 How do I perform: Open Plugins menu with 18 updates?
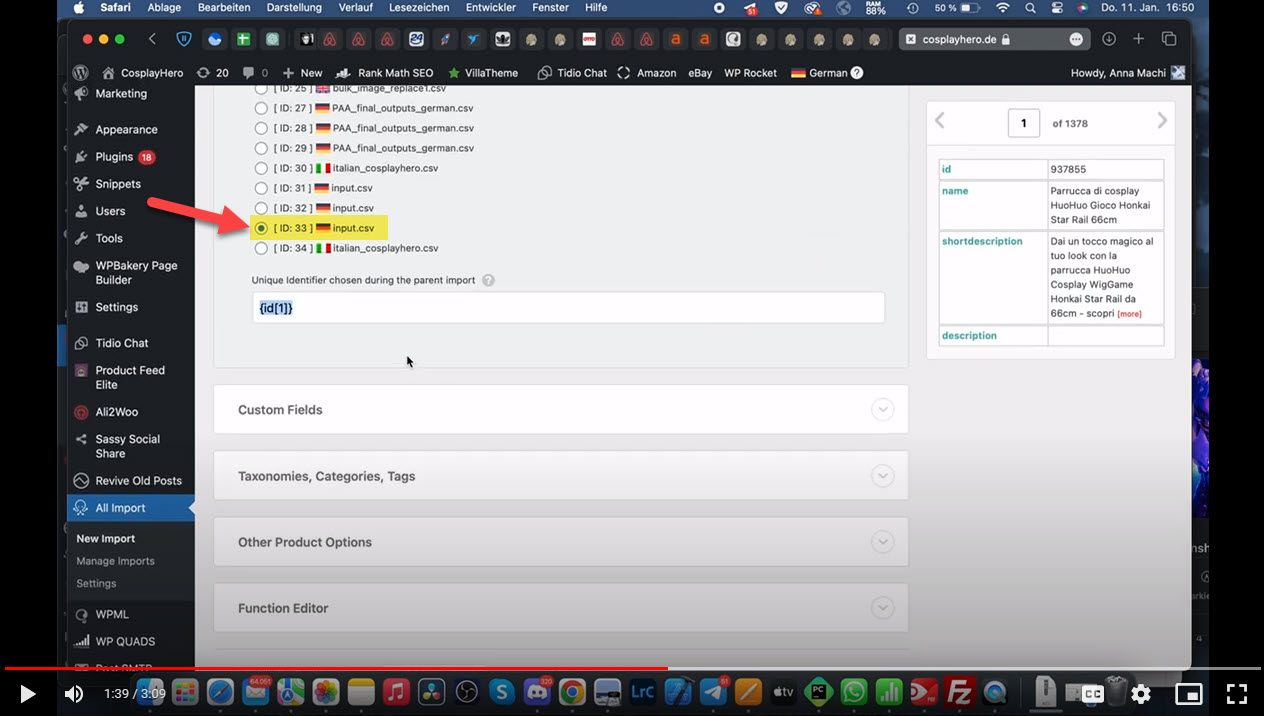[114, 157]
